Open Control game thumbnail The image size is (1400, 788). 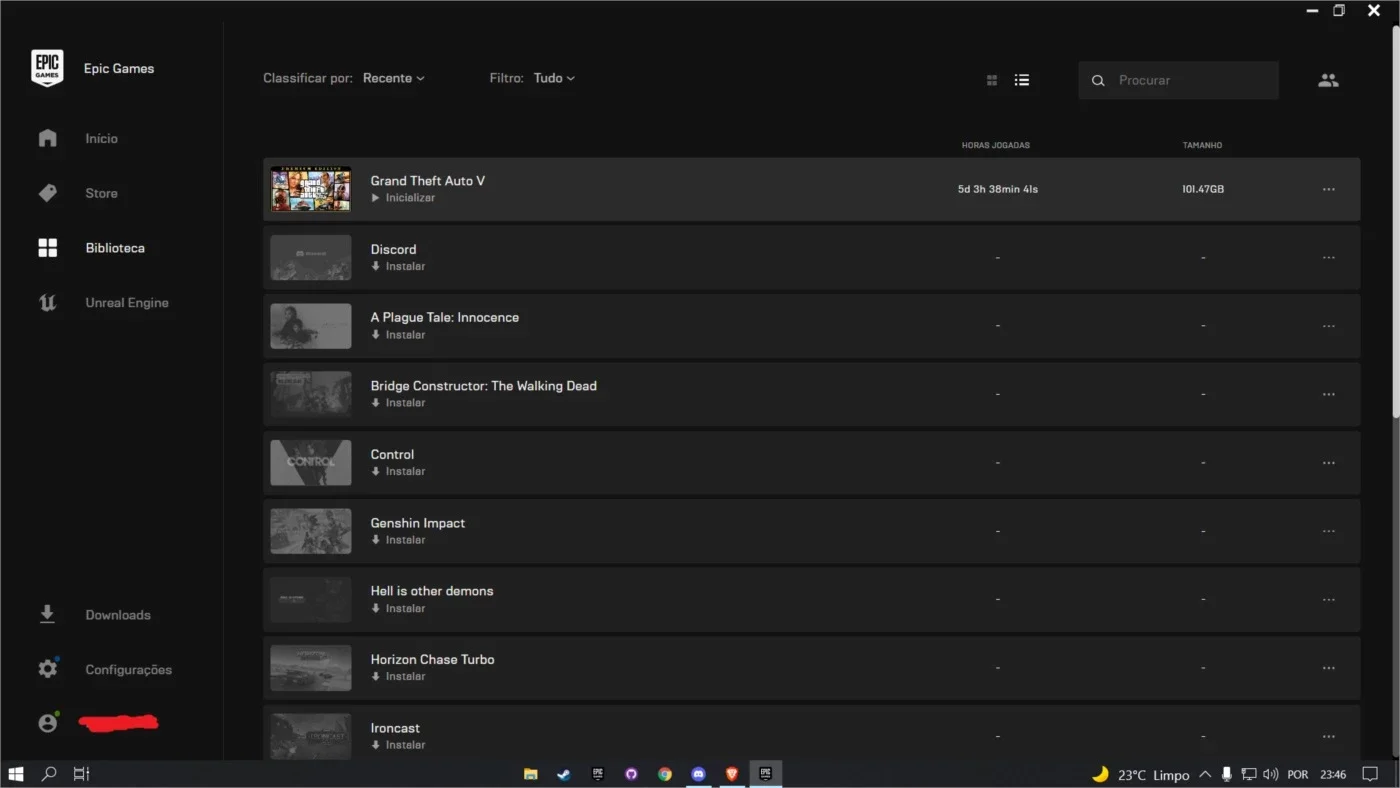[x=311, y=463]
